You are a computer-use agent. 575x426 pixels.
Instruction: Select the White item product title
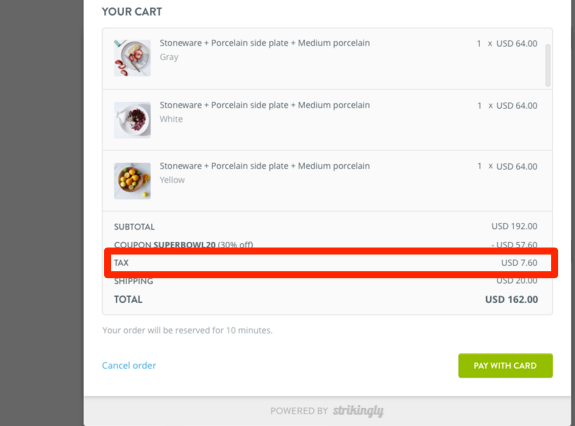pyautogui.click(x=264, y=105)
